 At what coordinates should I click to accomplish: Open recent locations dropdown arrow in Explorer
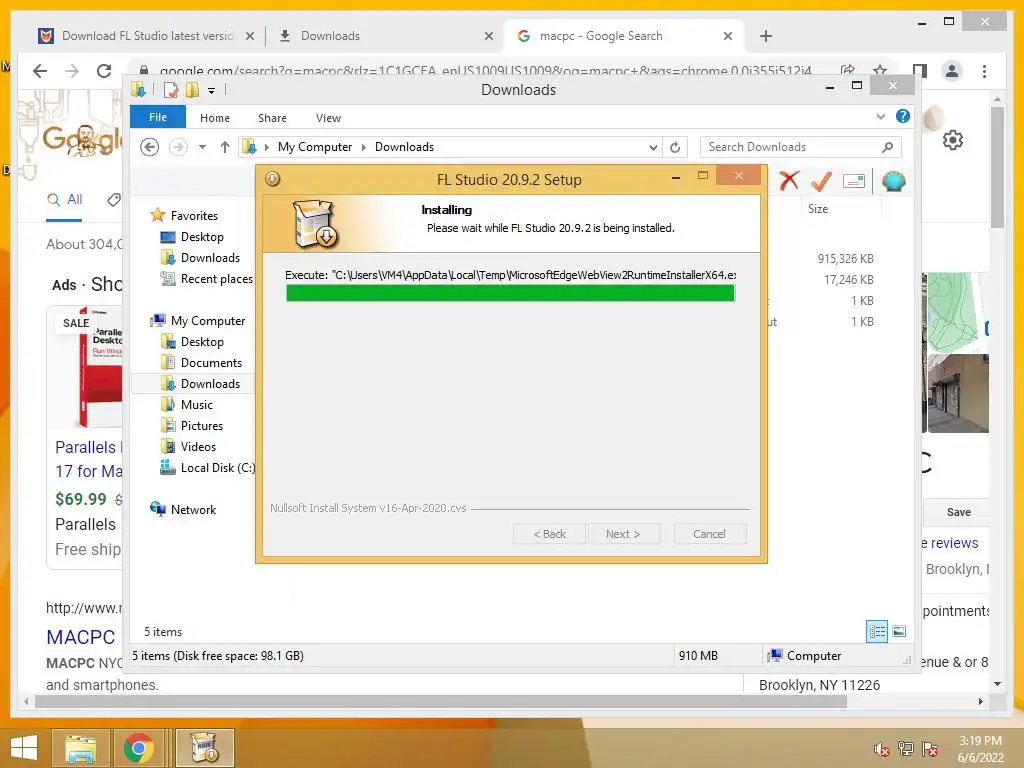tap(202, 147)
